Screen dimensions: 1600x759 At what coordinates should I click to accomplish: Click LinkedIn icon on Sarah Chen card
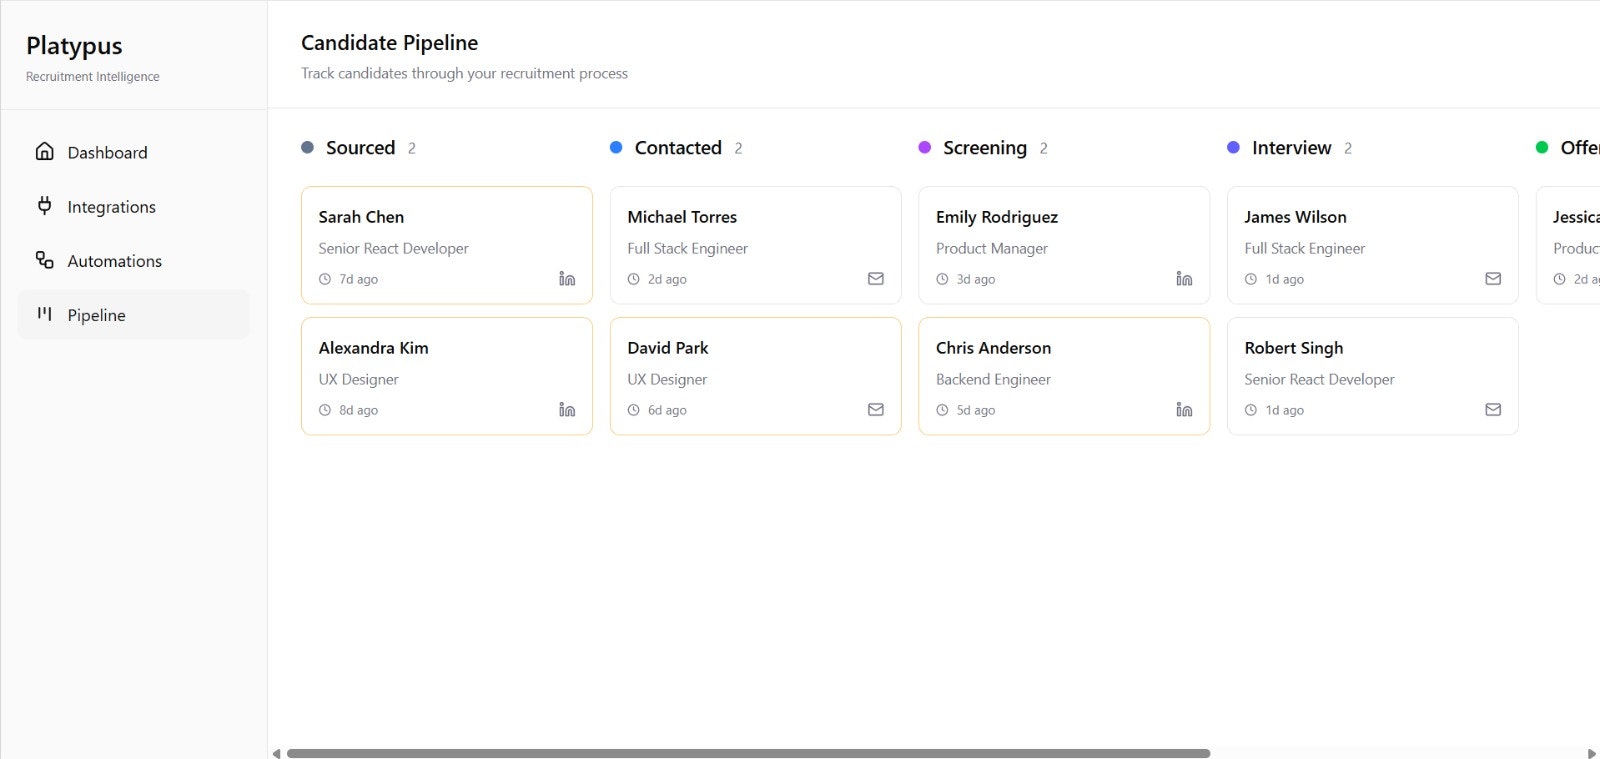pyautogui.click(x=567, y=279)
